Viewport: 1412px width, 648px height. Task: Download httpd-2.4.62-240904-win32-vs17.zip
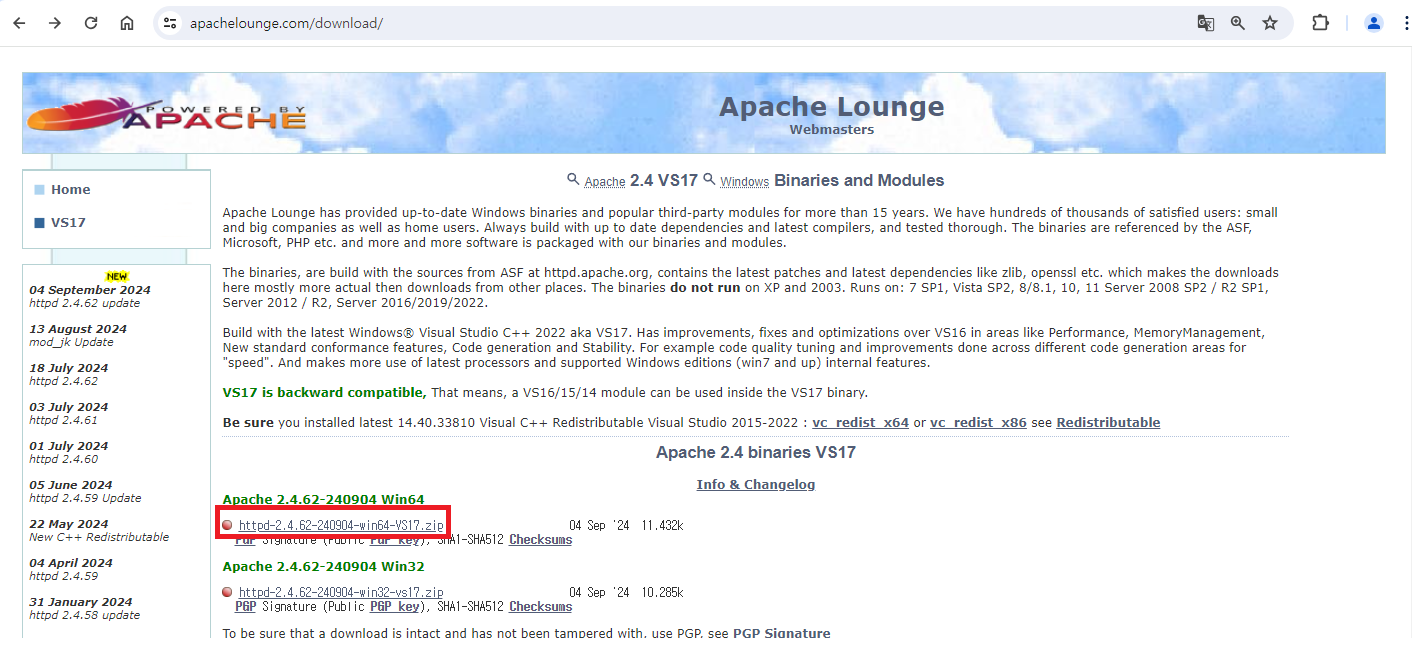point(341,592)
